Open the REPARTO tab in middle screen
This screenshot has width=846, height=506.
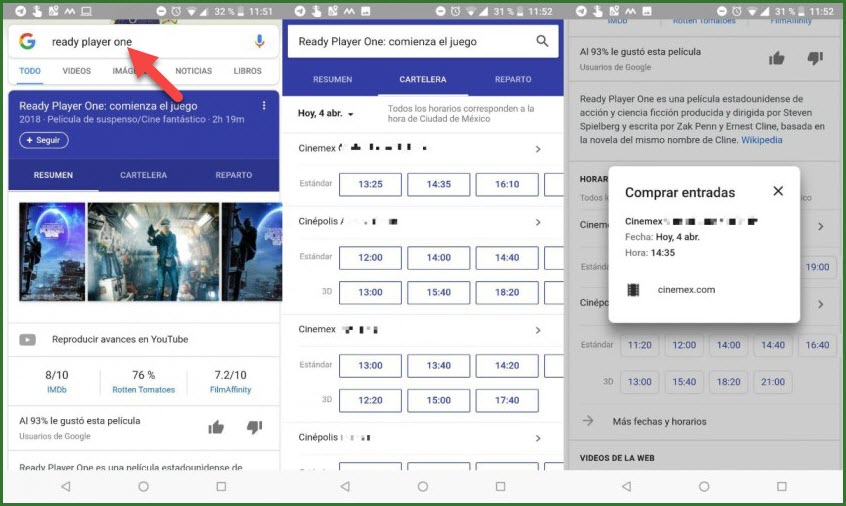click(x=513, y=79)
